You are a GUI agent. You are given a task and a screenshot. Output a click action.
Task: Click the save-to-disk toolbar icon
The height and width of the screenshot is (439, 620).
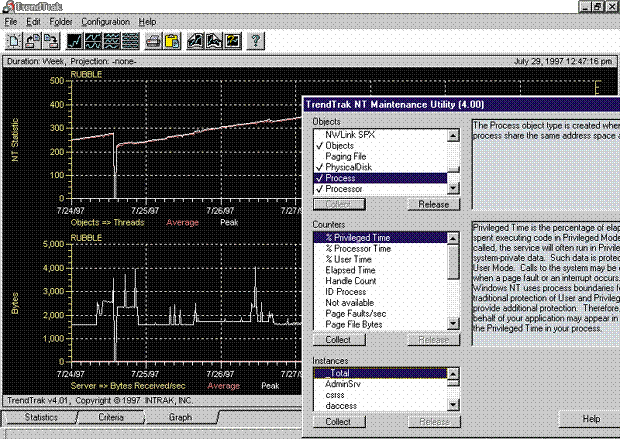pyautogui.click(x=51, y=41)
